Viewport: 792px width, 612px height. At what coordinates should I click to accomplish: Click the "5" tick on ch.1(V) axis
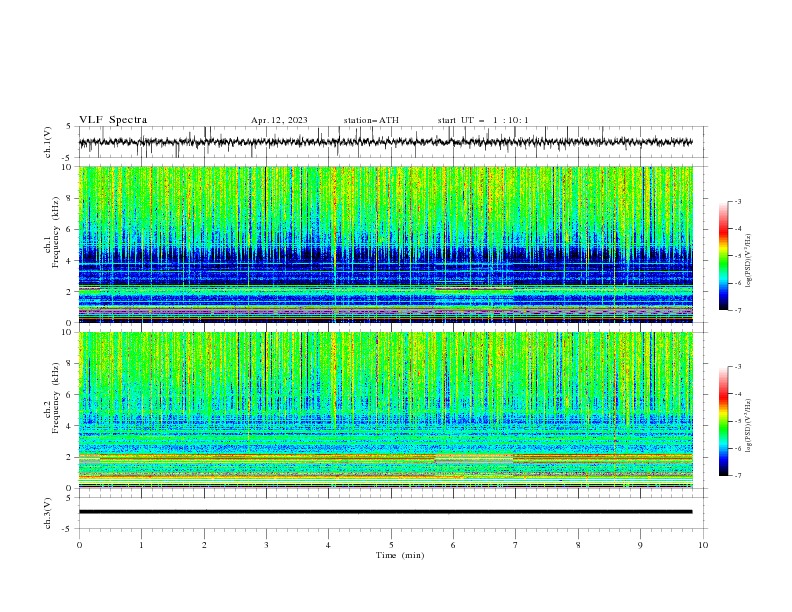click(x=68, y=127)
